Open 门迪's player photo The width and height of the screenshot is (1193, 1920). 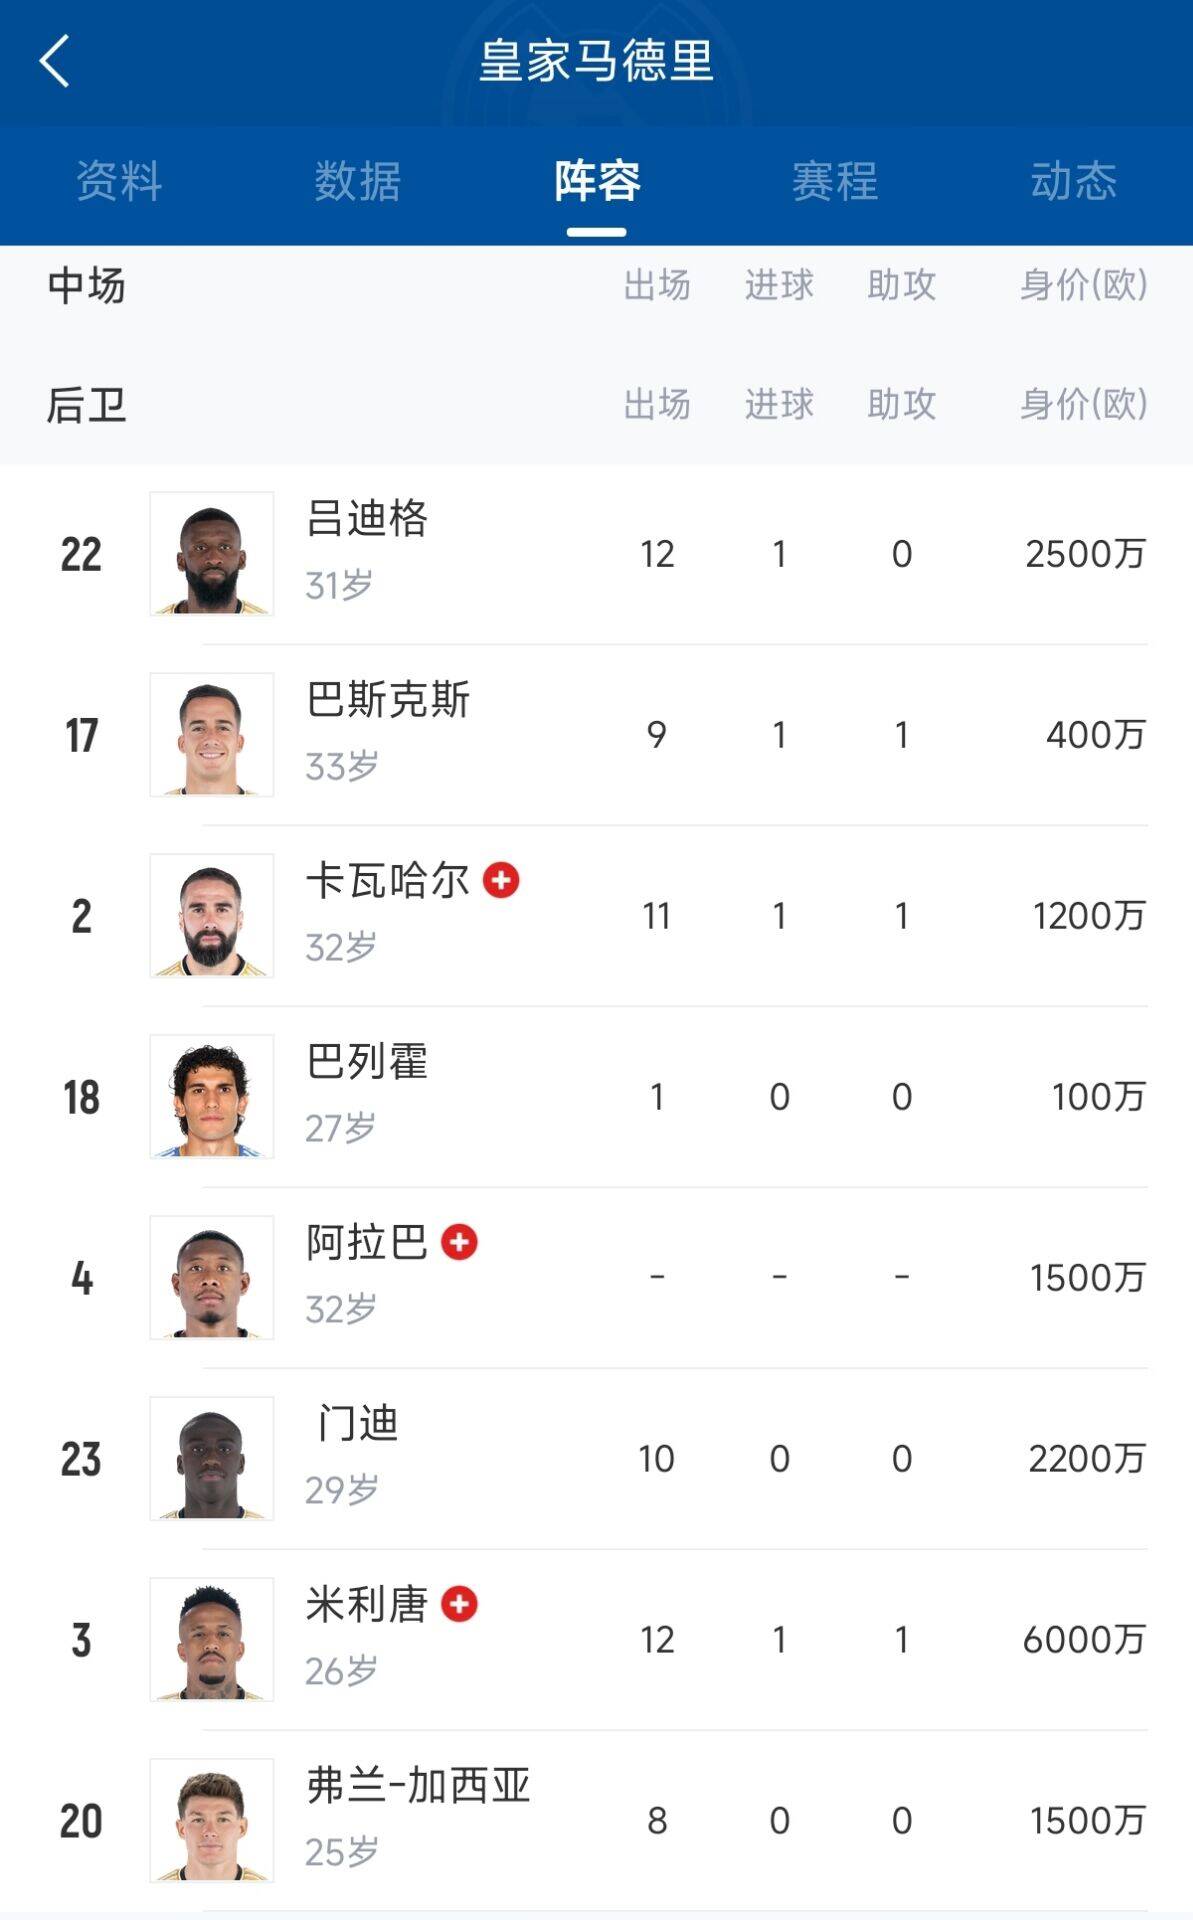pyautogui.click(x=212, y=1458)
